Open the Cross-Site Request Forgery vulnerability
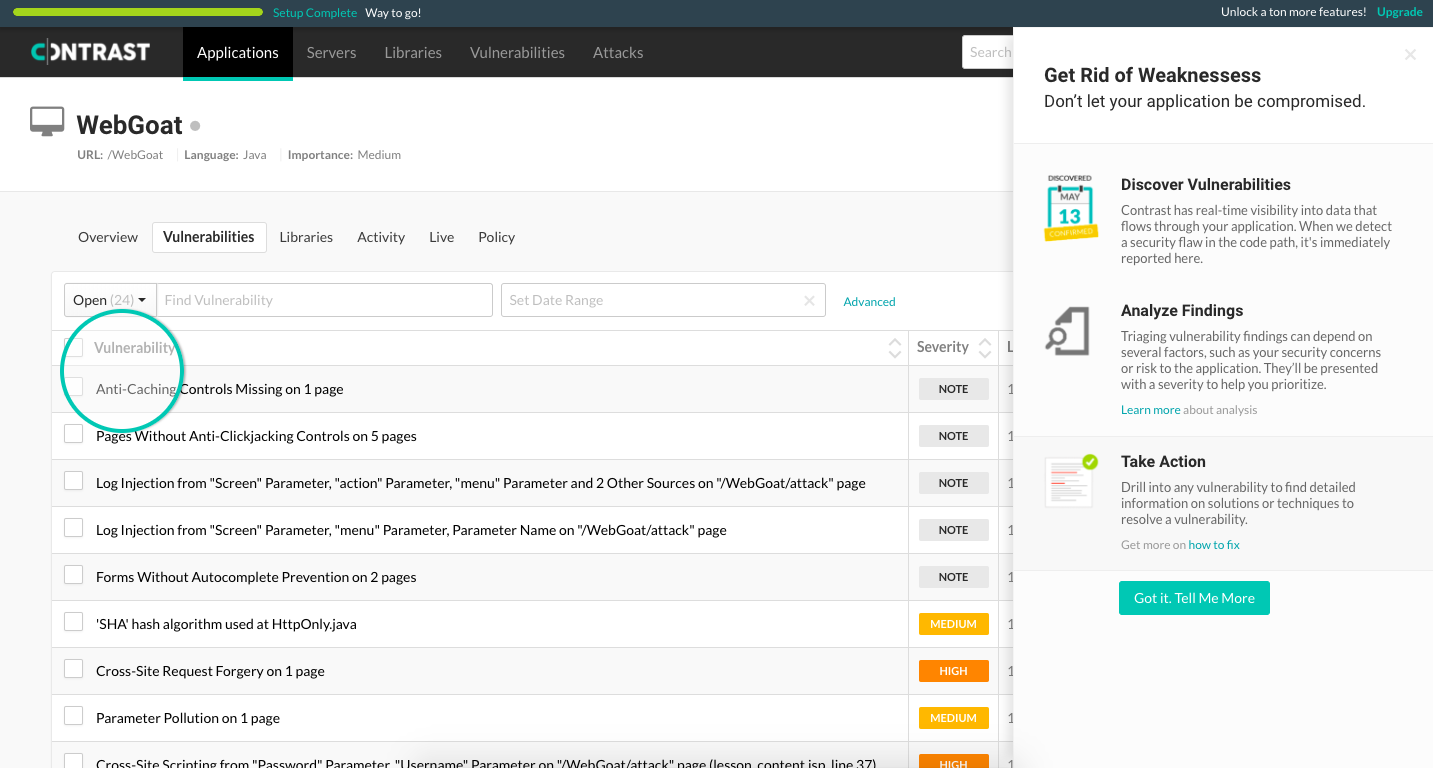 tap(210, 671)
